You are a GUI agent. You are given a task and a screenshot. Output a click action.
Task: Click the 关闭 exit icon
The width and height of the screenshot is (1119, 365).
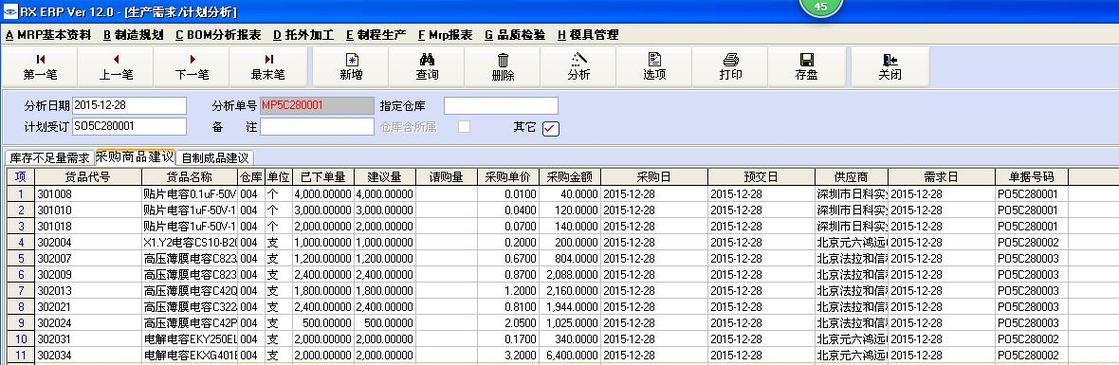[890, 66]
